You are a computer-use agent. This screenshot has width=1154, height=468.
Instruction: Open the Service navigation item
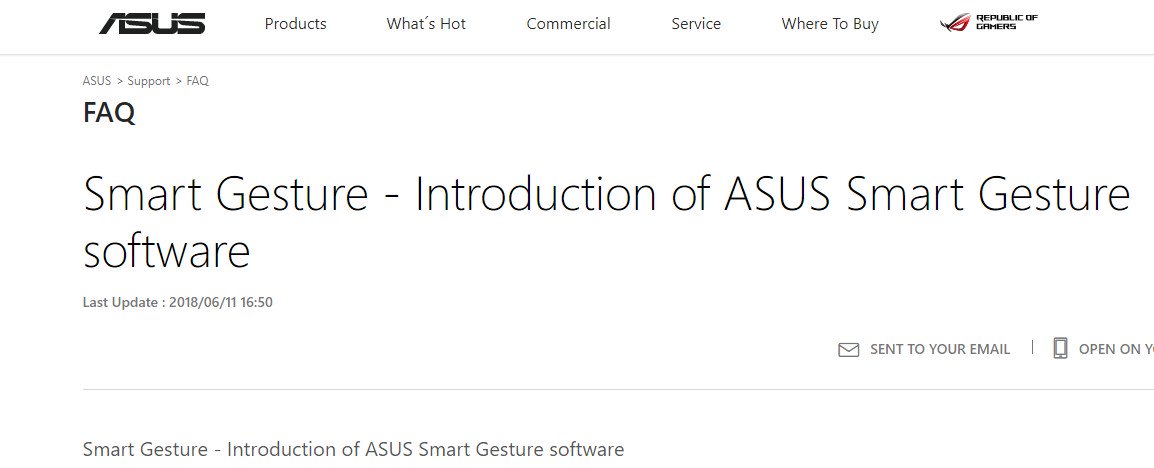tap(696, 24)
